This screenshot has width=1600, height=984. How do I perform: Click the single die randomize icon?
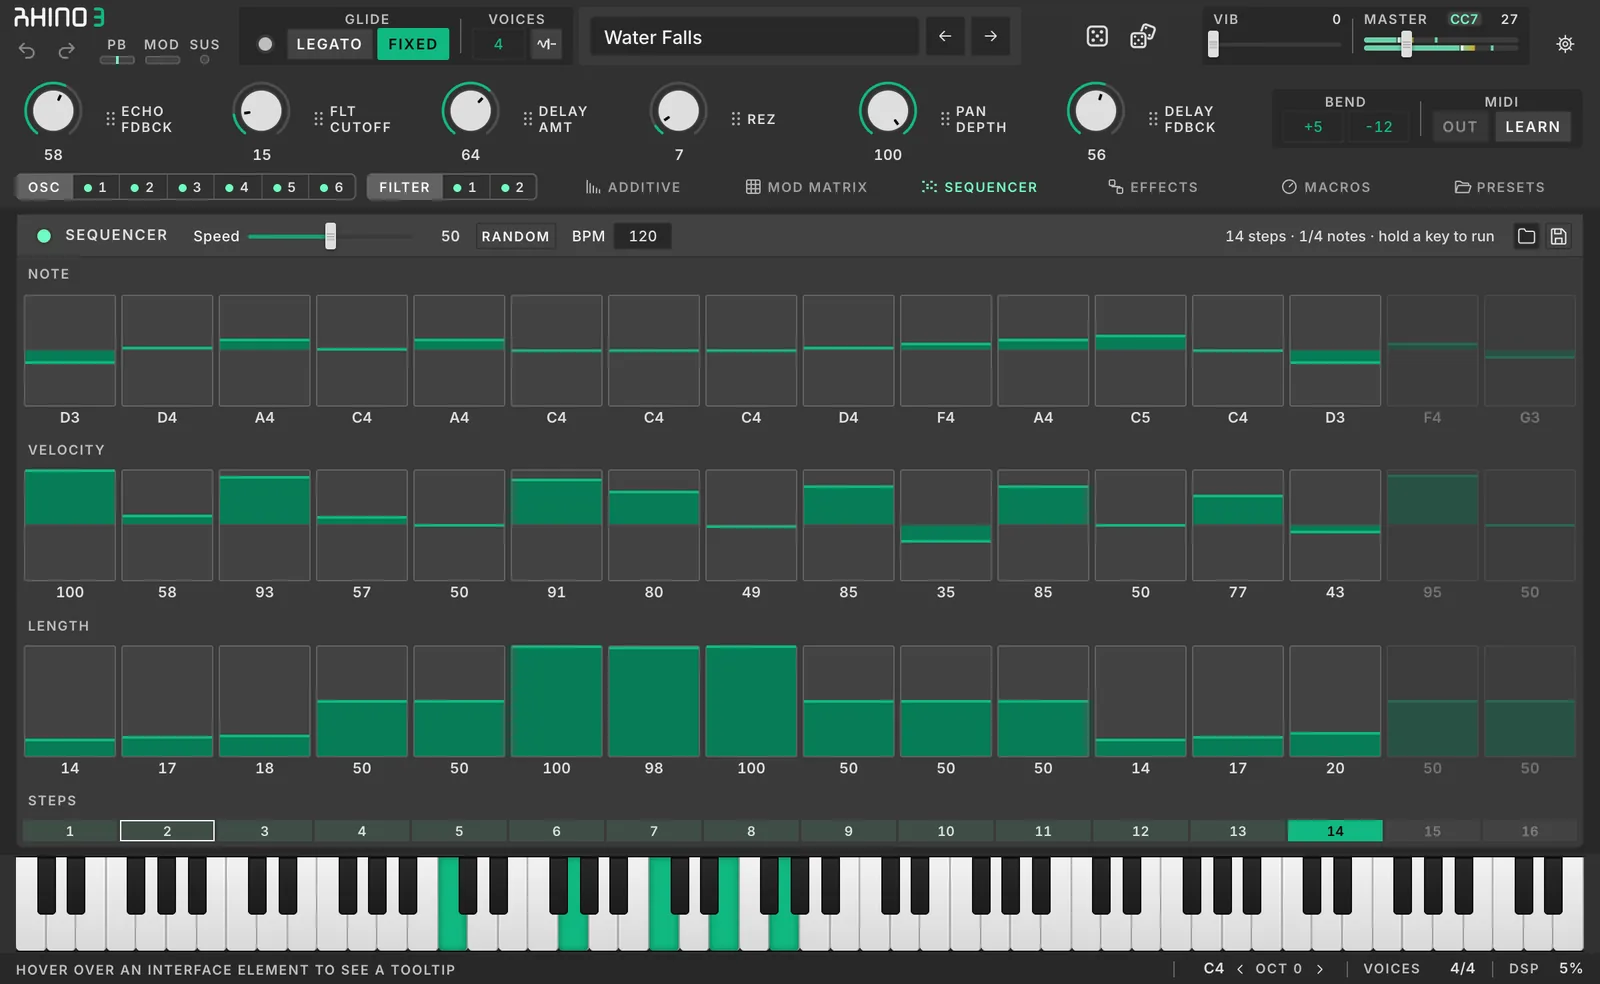coord(1097,37)
